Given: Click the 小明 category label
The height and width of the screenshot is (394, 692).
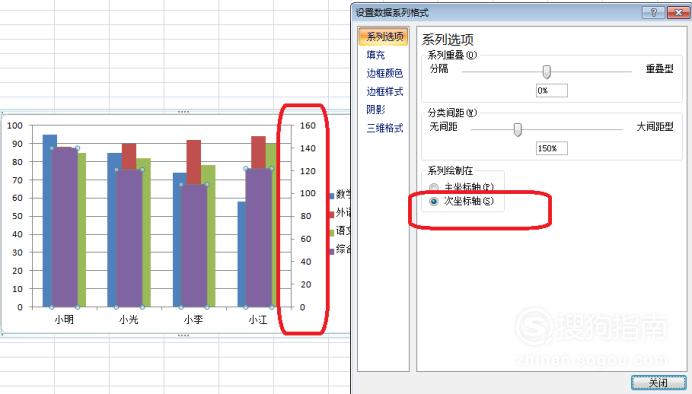Looking at the screenshot, I should coord(64,319).
